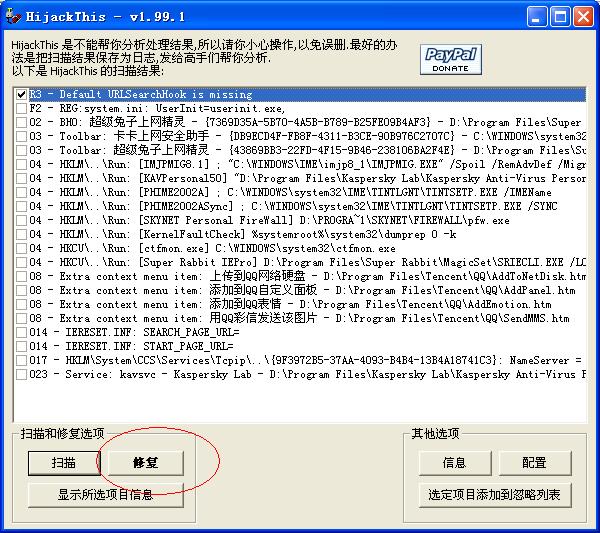The width and height of the screenshot is (600, 533).
Task: Click the 选定项目添加到忽略列表 button
Action: [495, 495]
